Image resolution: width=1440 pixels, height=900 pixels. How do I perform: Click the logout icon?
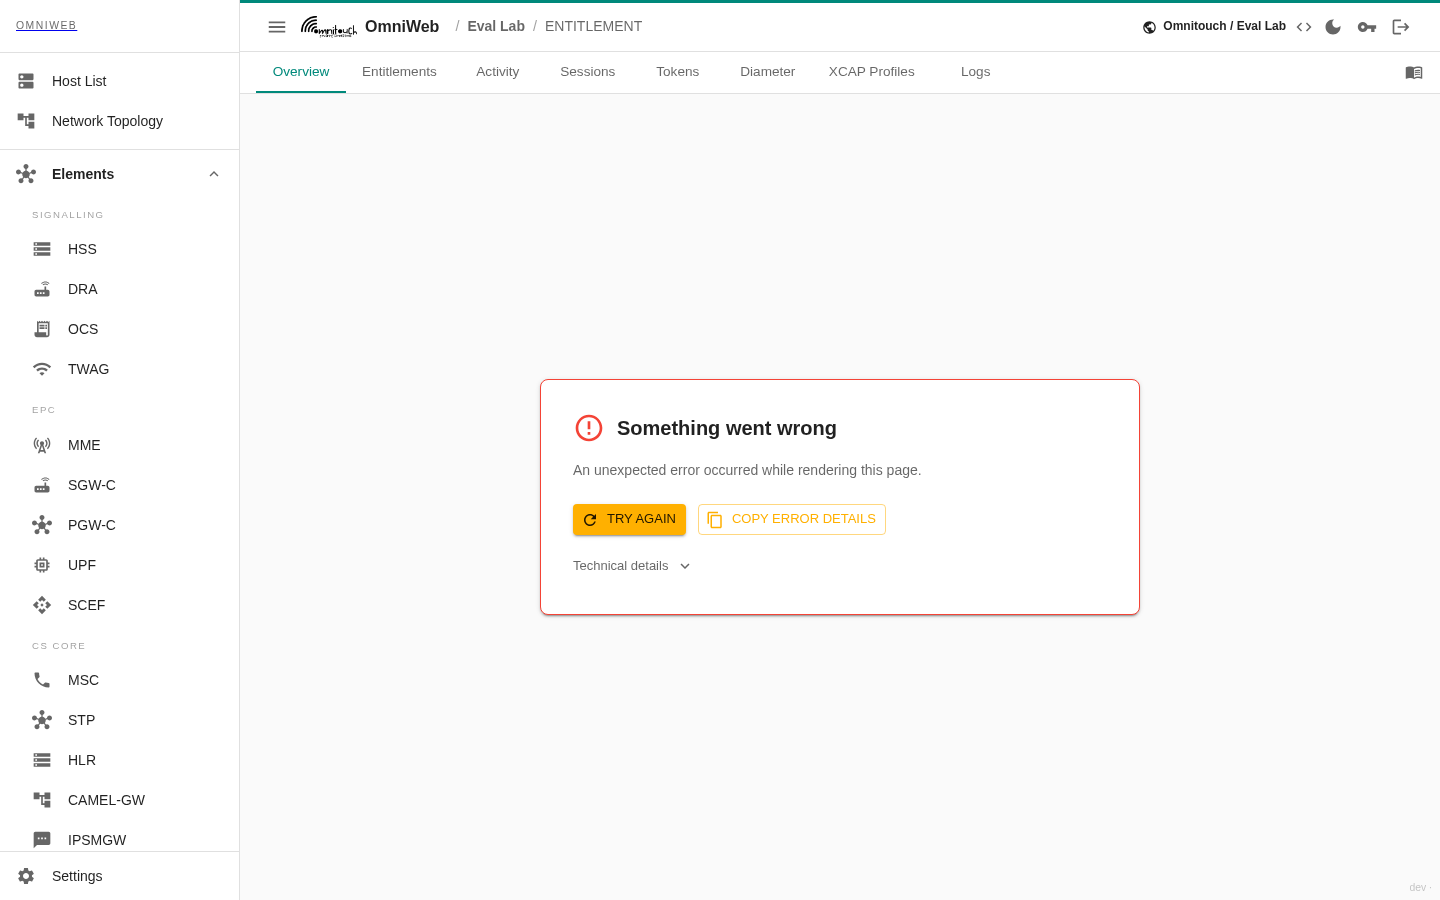[x=1401, y=27]
